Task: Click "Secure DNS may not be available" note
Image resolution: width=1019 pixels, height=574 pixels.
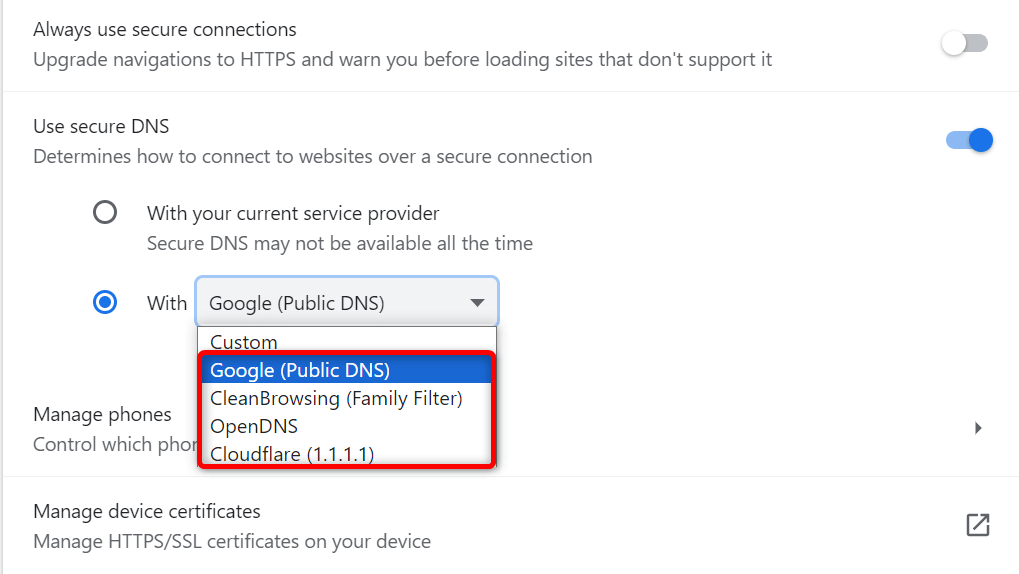Action: point(340,243)
